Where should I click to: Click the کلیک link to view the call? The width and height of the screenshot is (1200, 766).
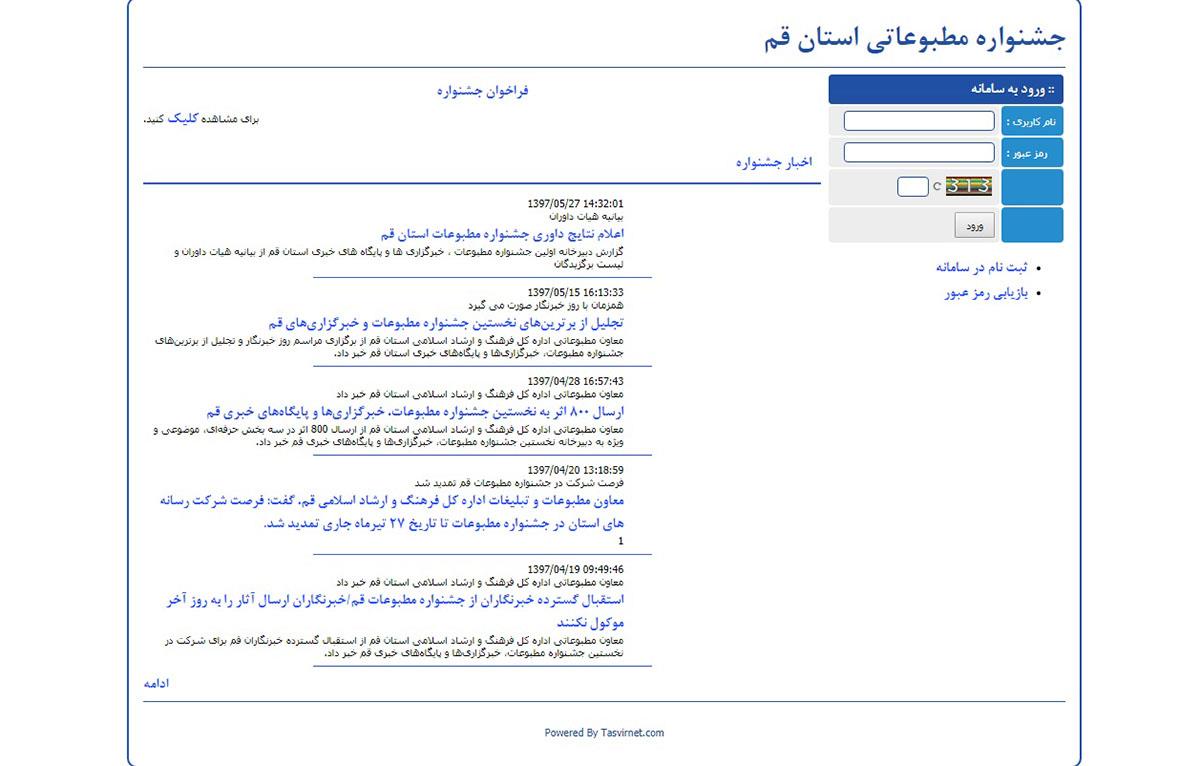pos(182,118)
